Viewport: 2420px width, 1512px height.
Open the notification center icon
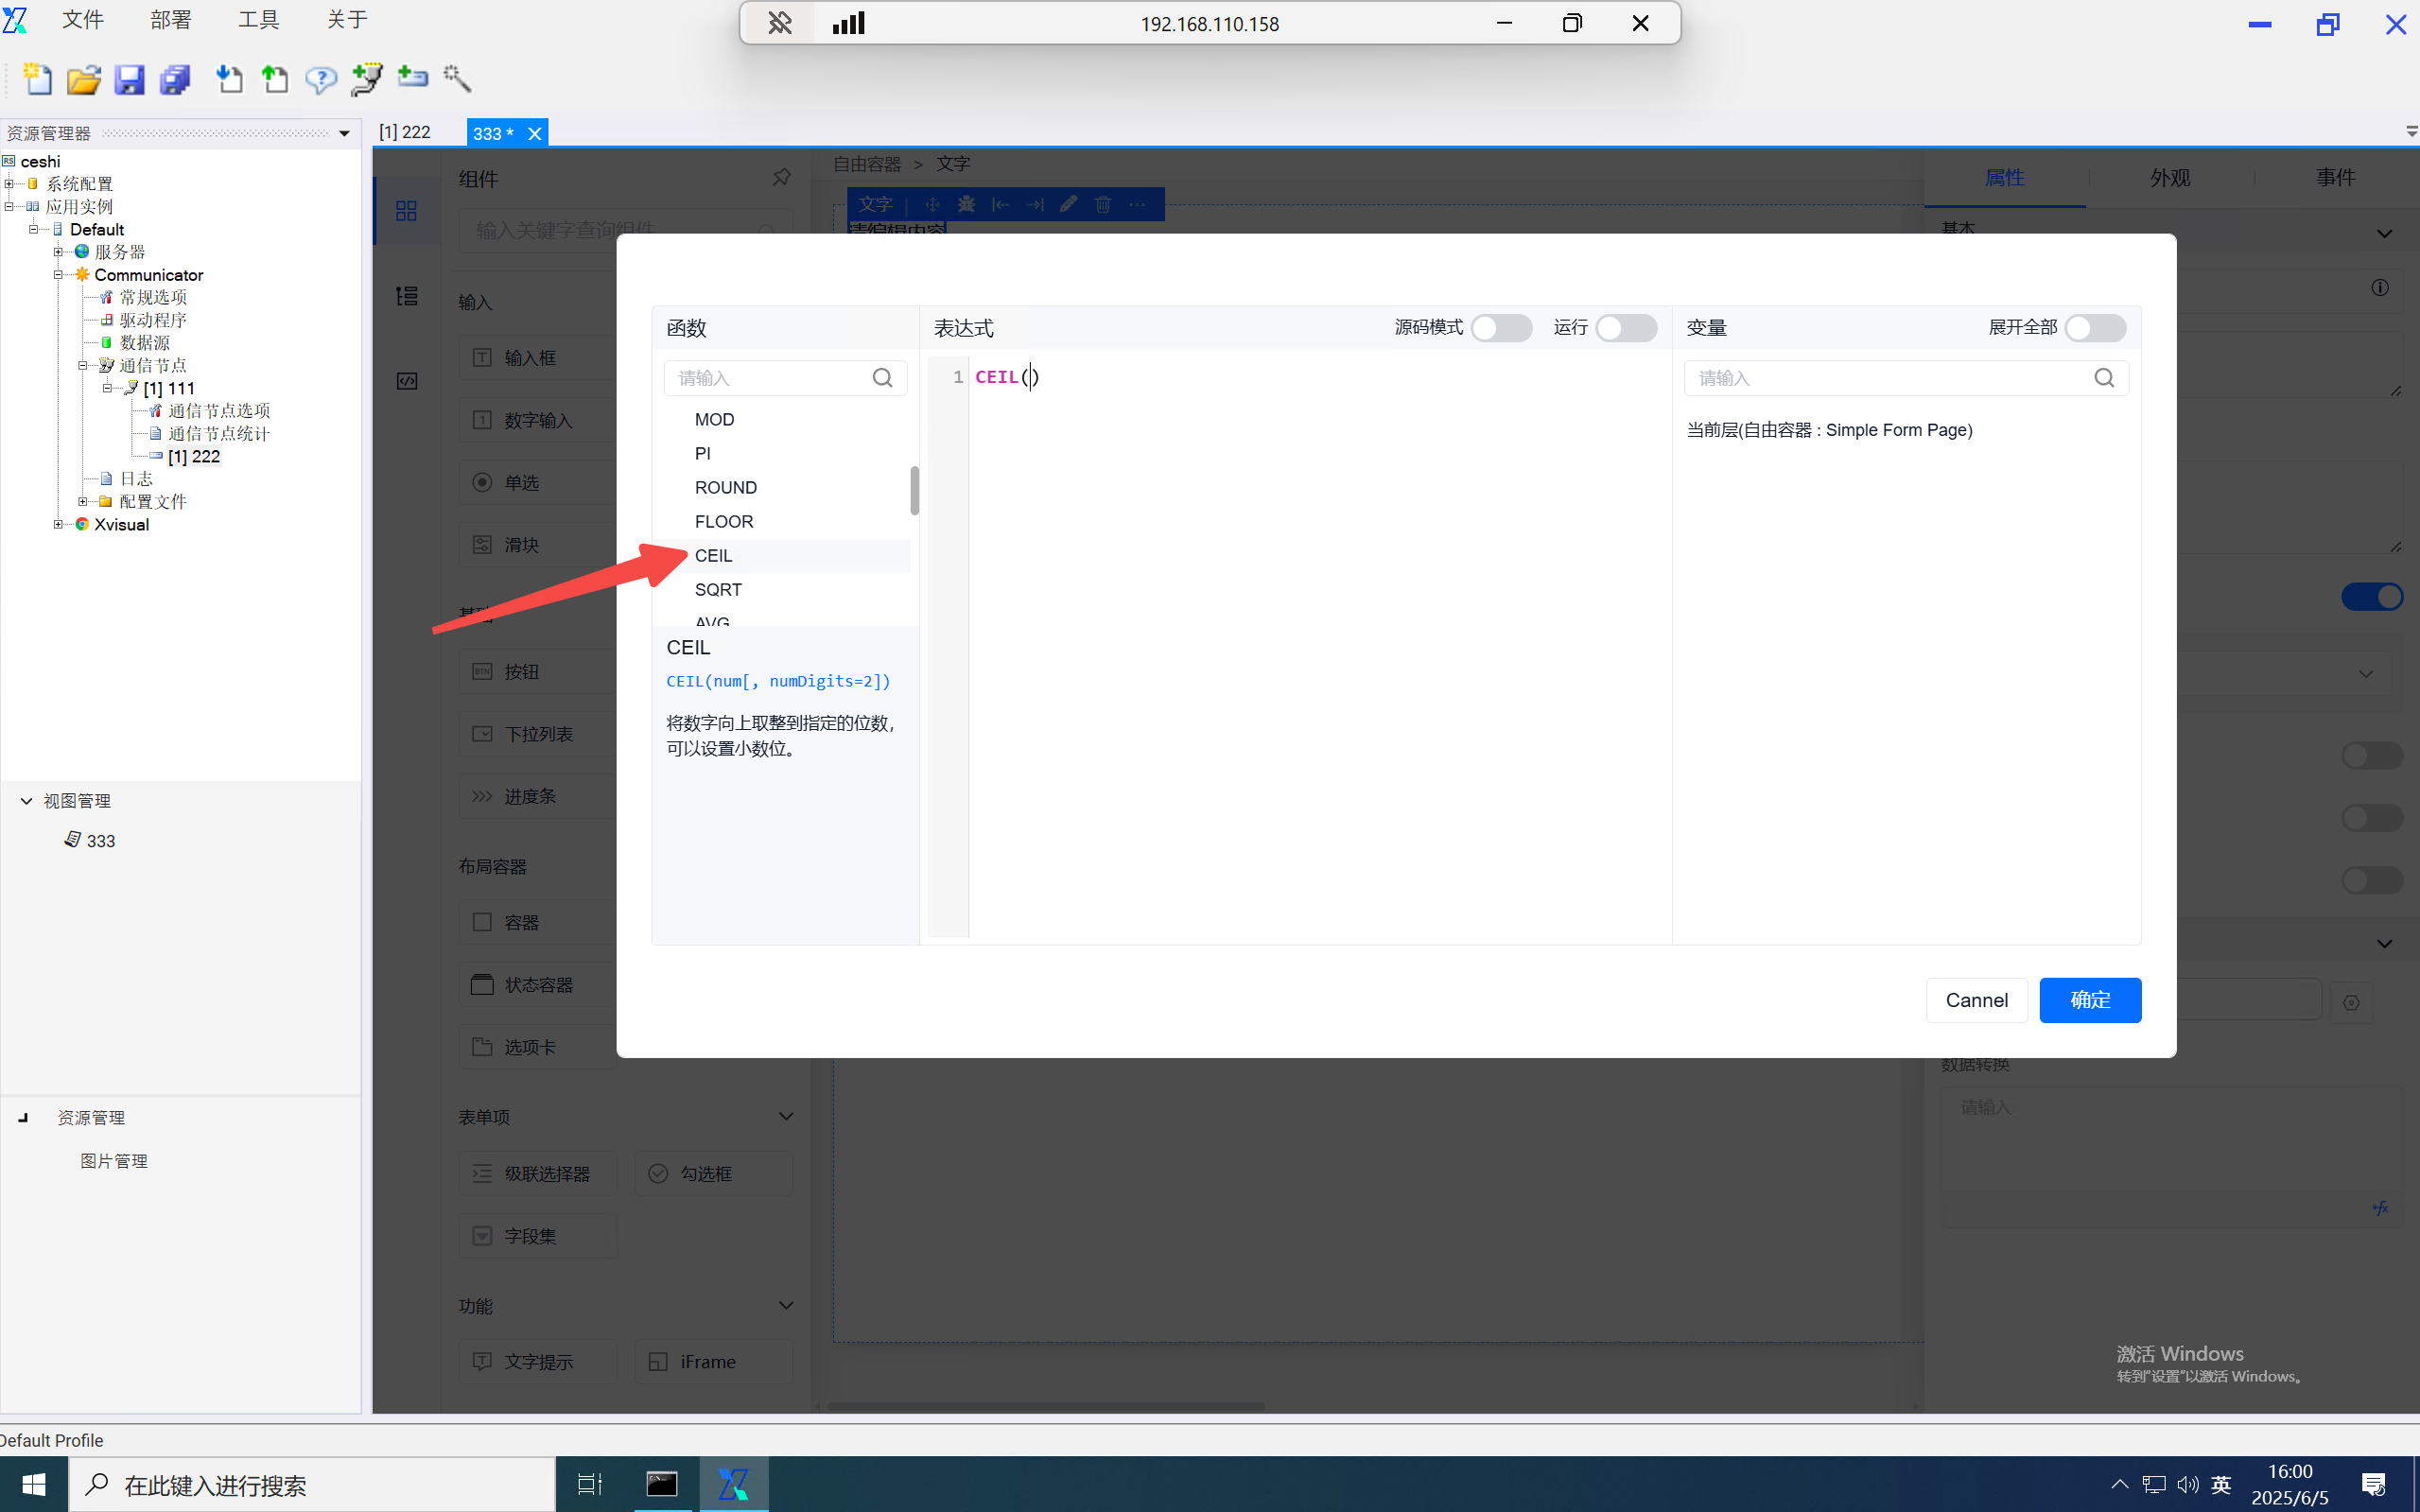pyautogui.click(x=2373, y=1484)
